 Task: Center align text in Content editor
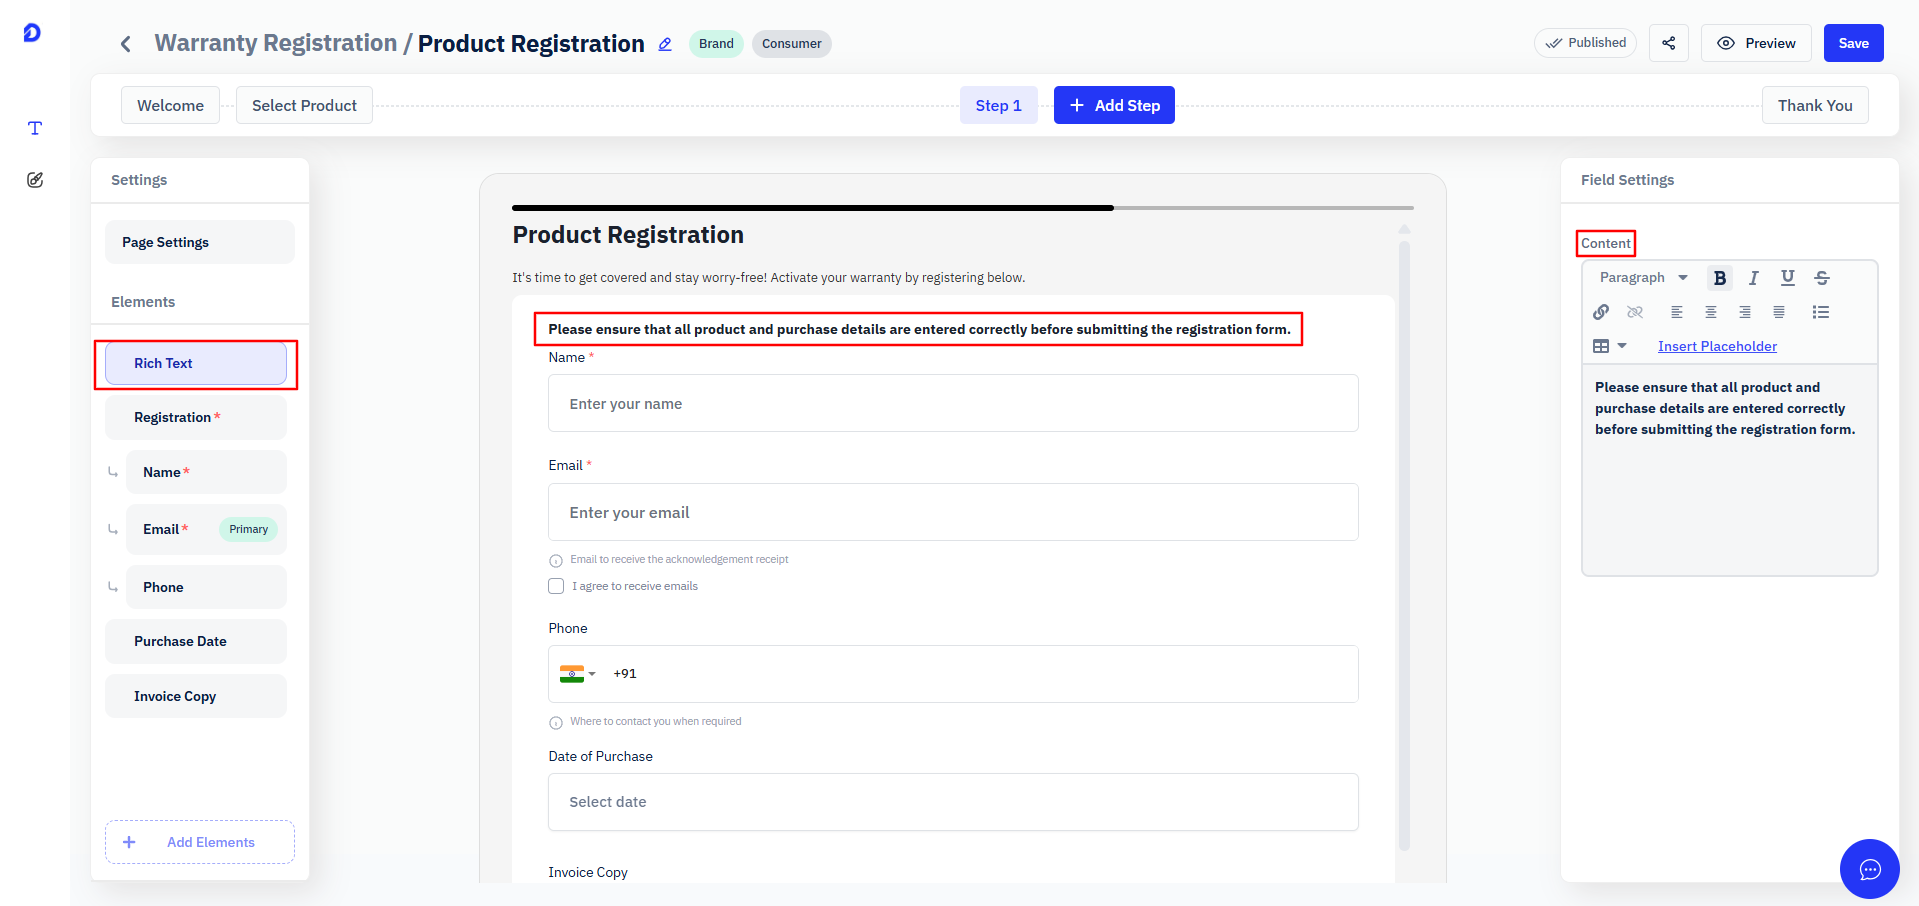(1711, 312)
